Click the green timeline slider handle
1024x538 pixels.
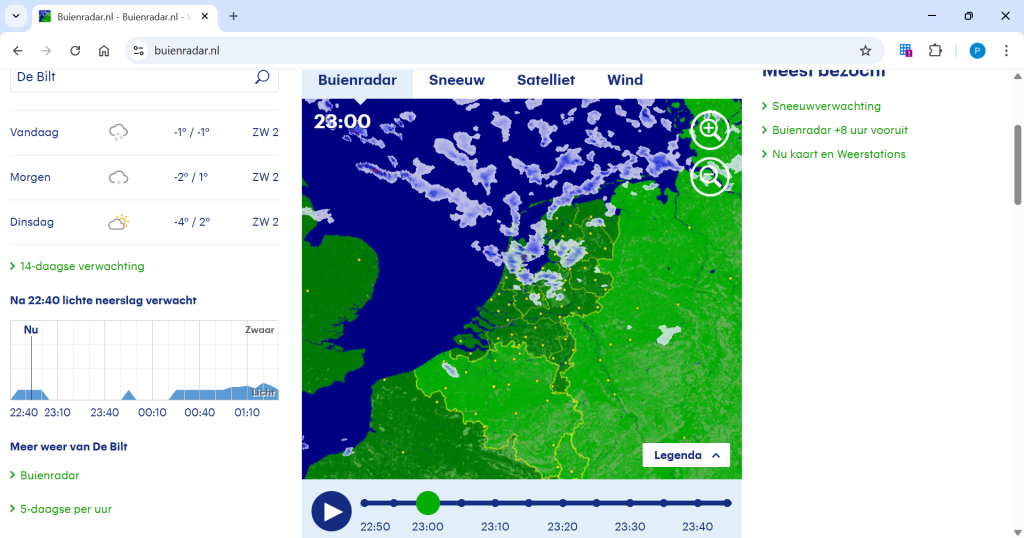tap(428, 503)
